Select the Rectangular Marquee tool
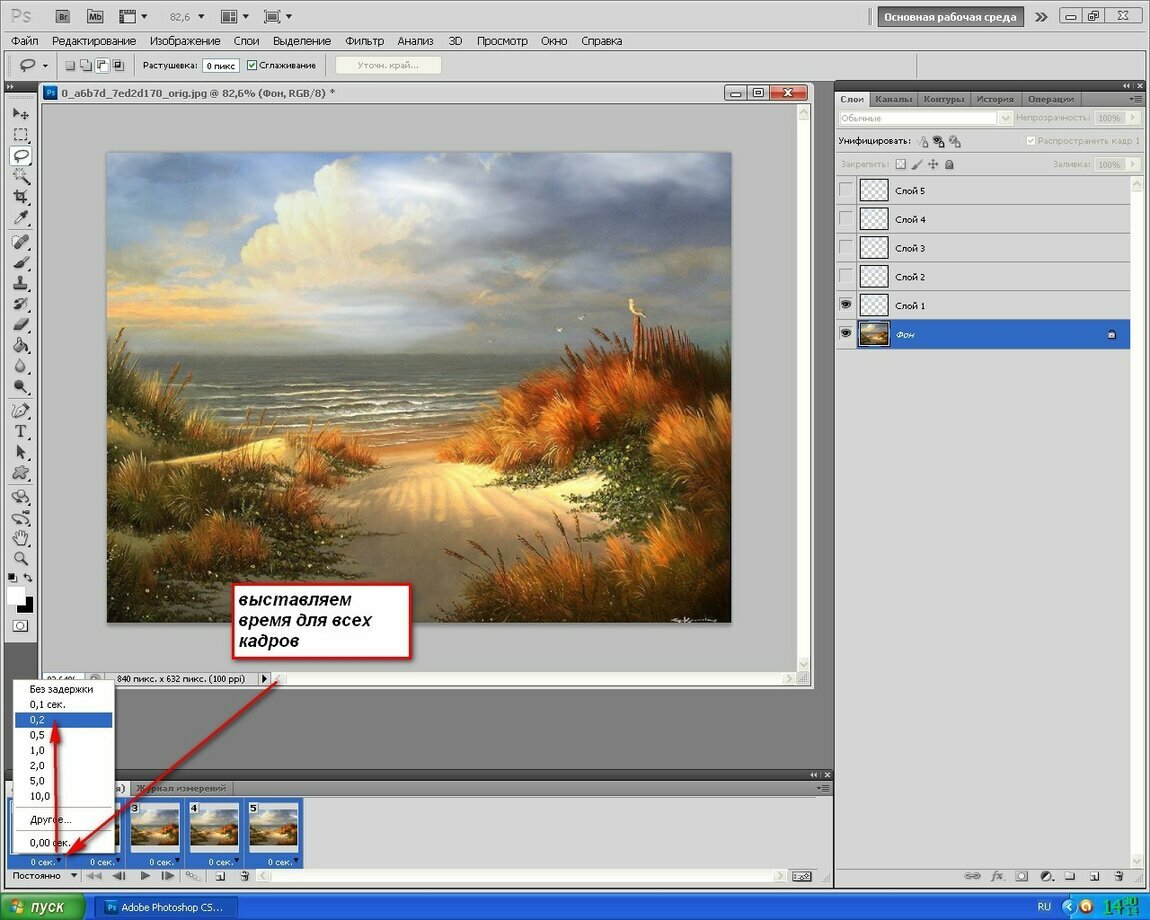This screenshot has height=920, width=1150. [21, 134]
